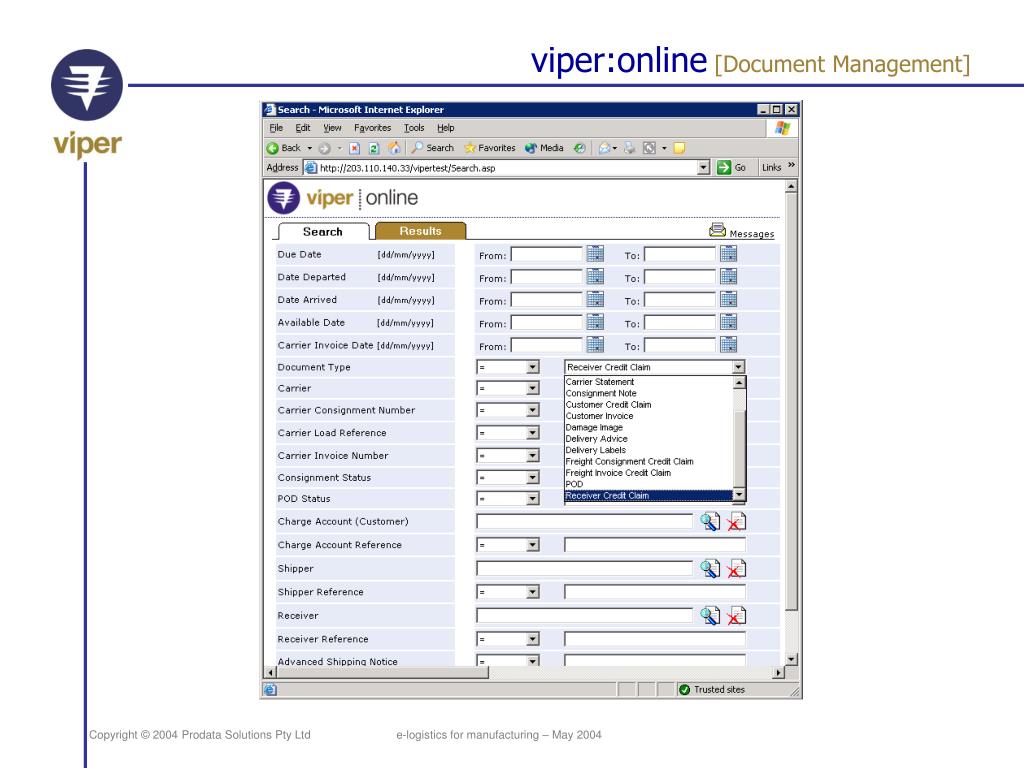Switch to Results tab
Viewport: 1024px width, 768px height.
pos(421,231)
